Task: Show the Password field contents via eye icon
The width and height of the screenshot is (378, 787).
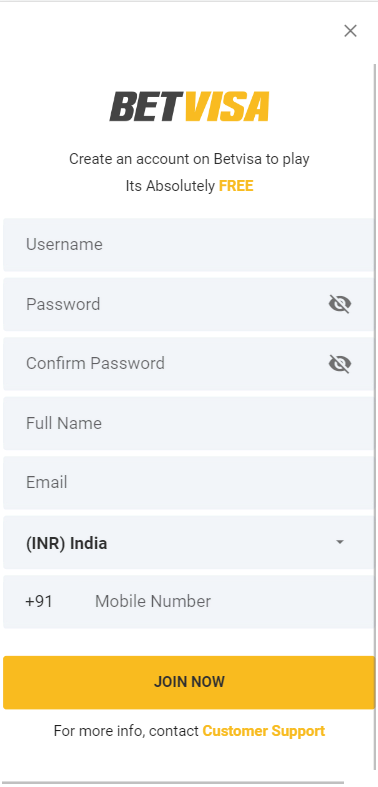Action: tap(340, 304)
